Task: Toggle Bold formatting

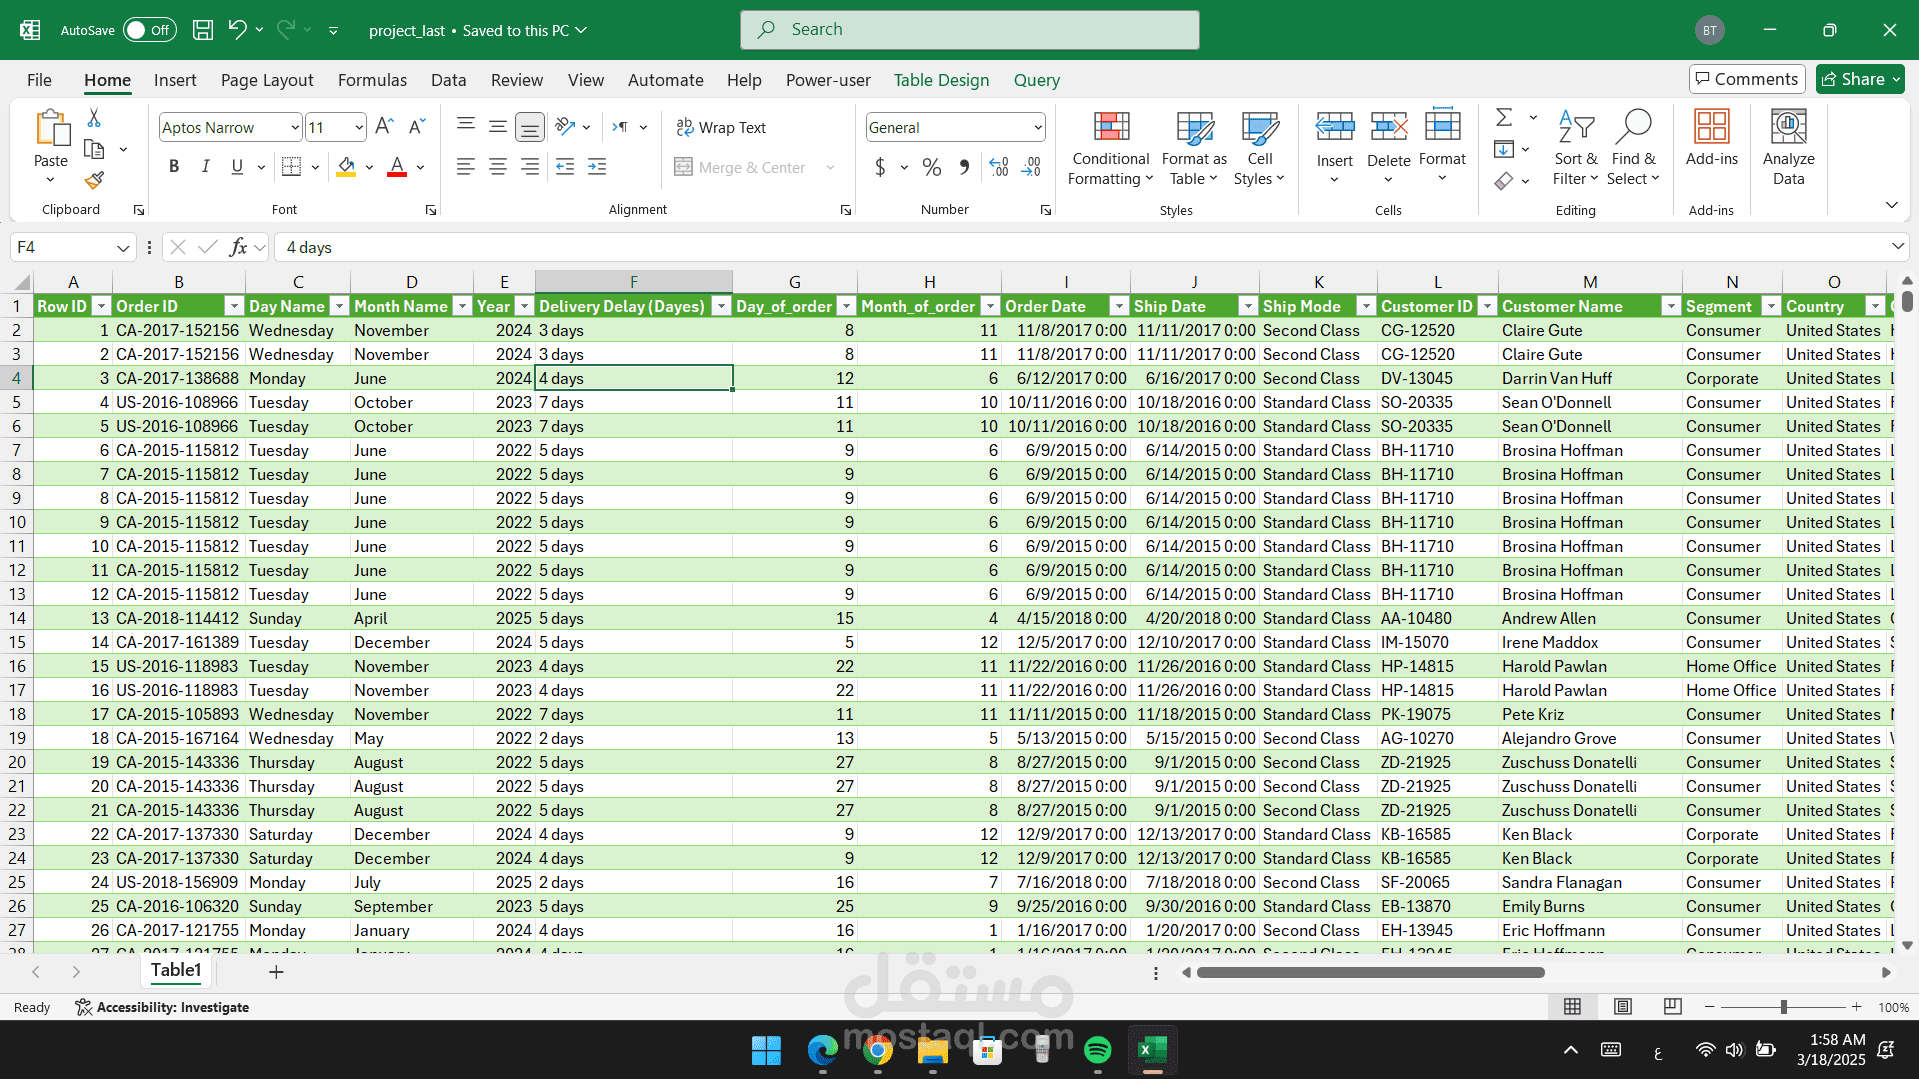Action: [x=174, y=167]
